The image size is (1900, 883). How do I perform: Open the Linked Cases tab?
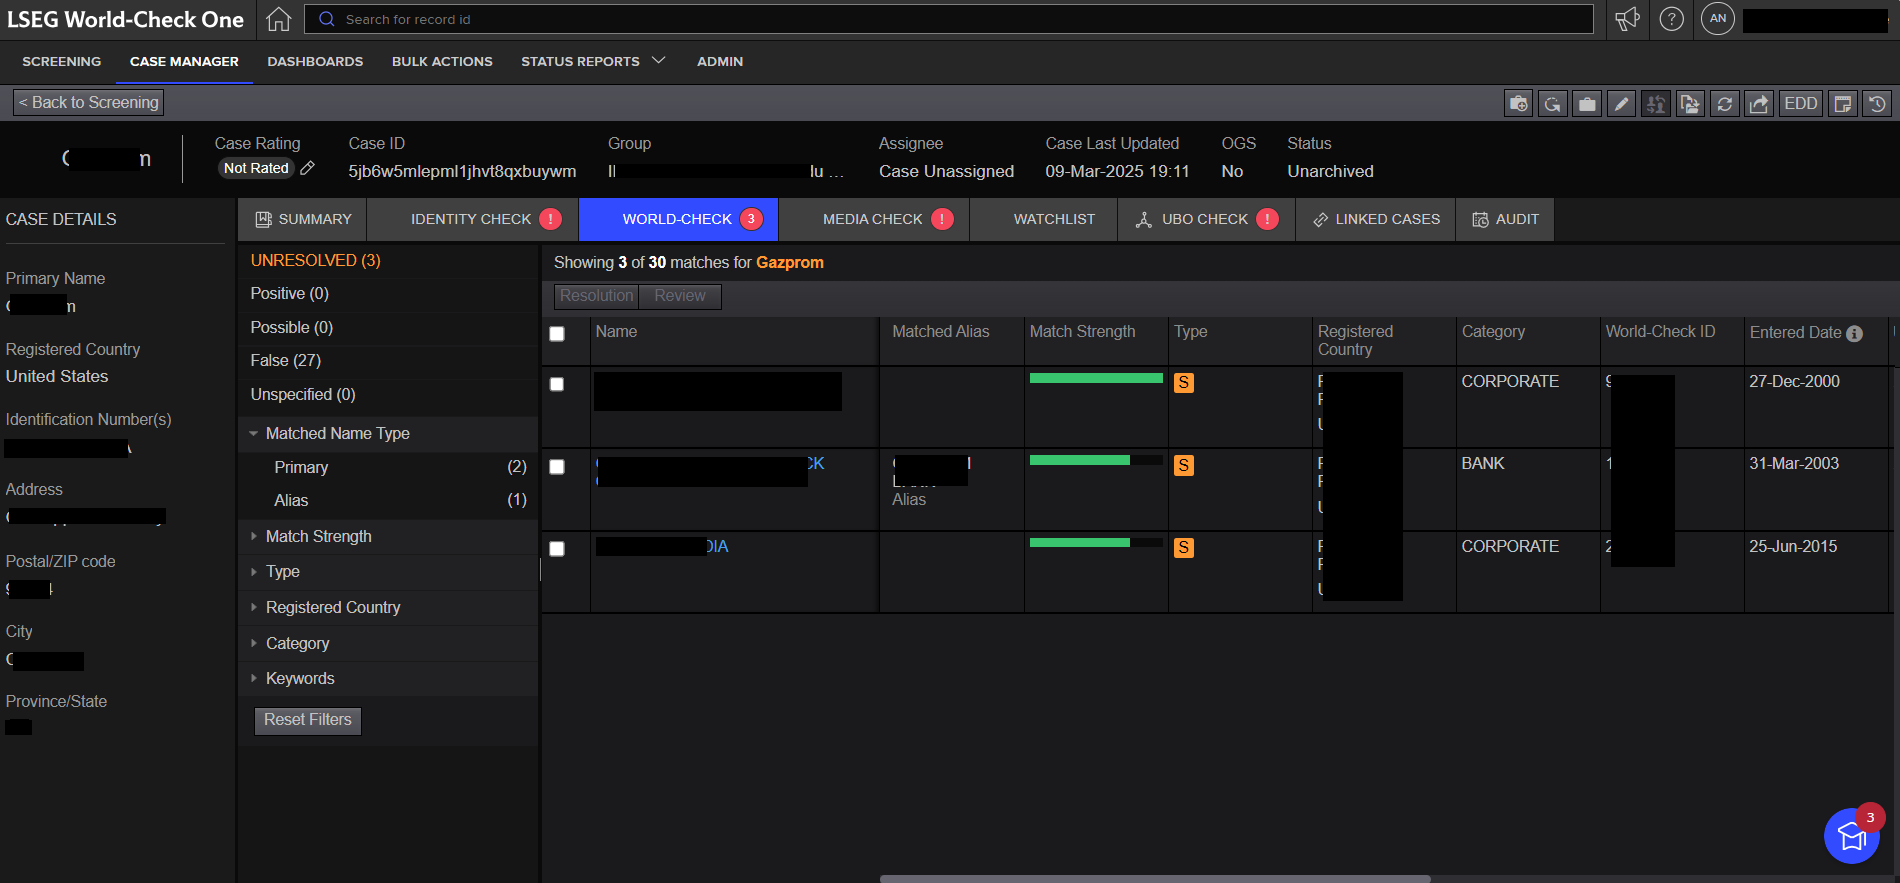[x=1376, y=219]
